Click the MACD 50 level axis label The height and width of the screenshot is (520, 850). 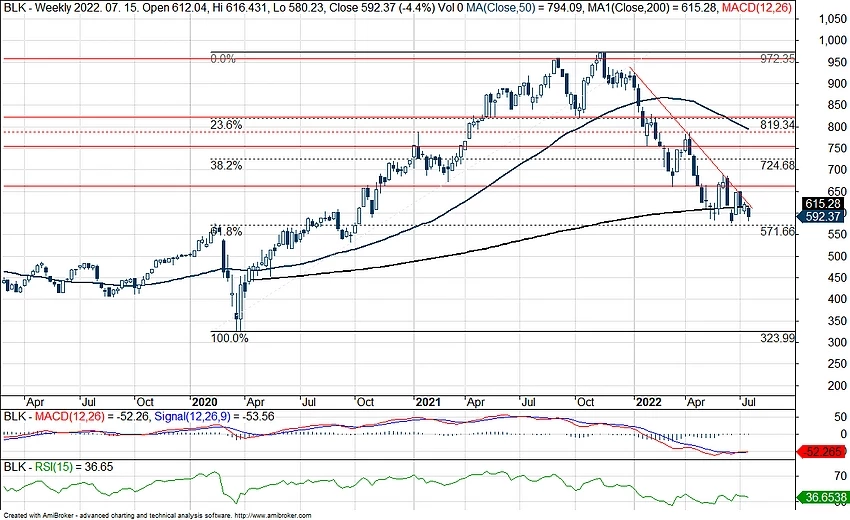pyautogui.click(x=841, y=417)
